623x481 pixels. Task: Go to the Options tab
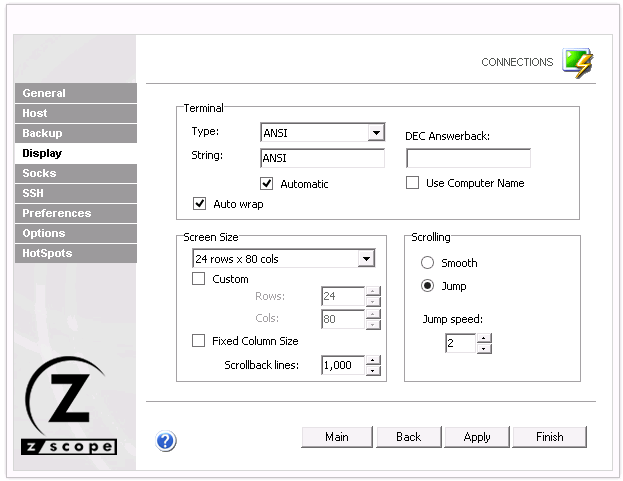click(76, 233)
